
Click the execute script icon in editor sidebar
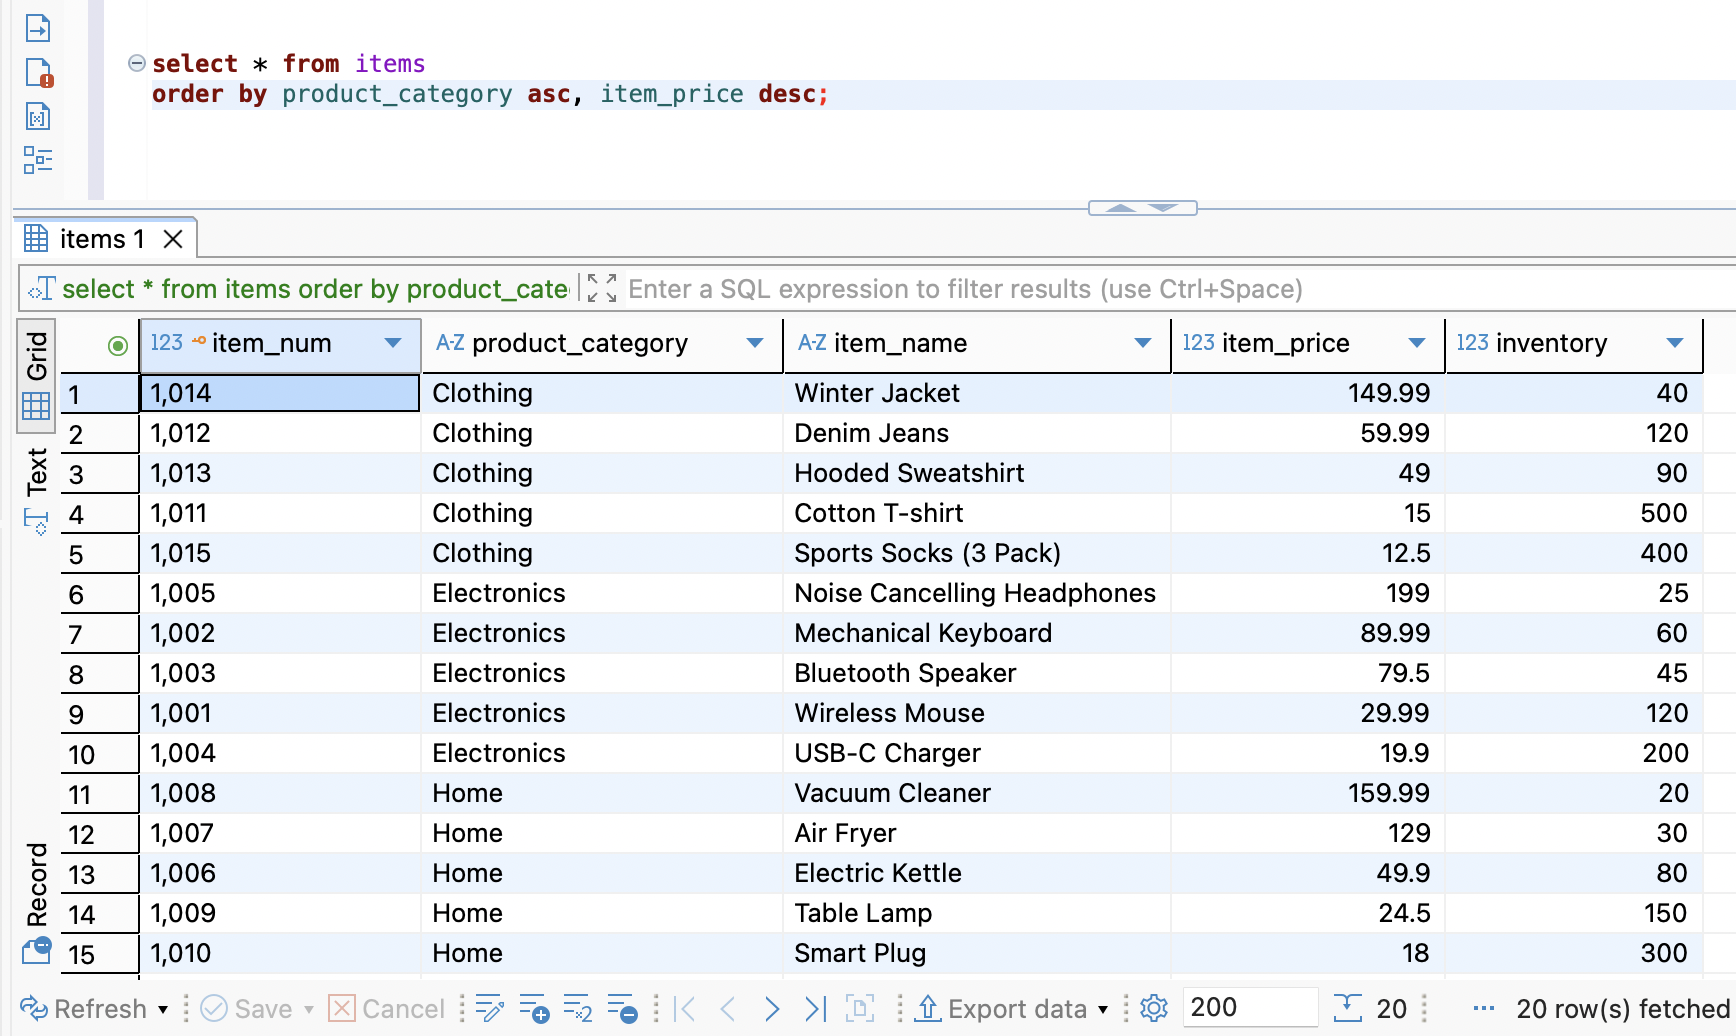coord(38,28)
